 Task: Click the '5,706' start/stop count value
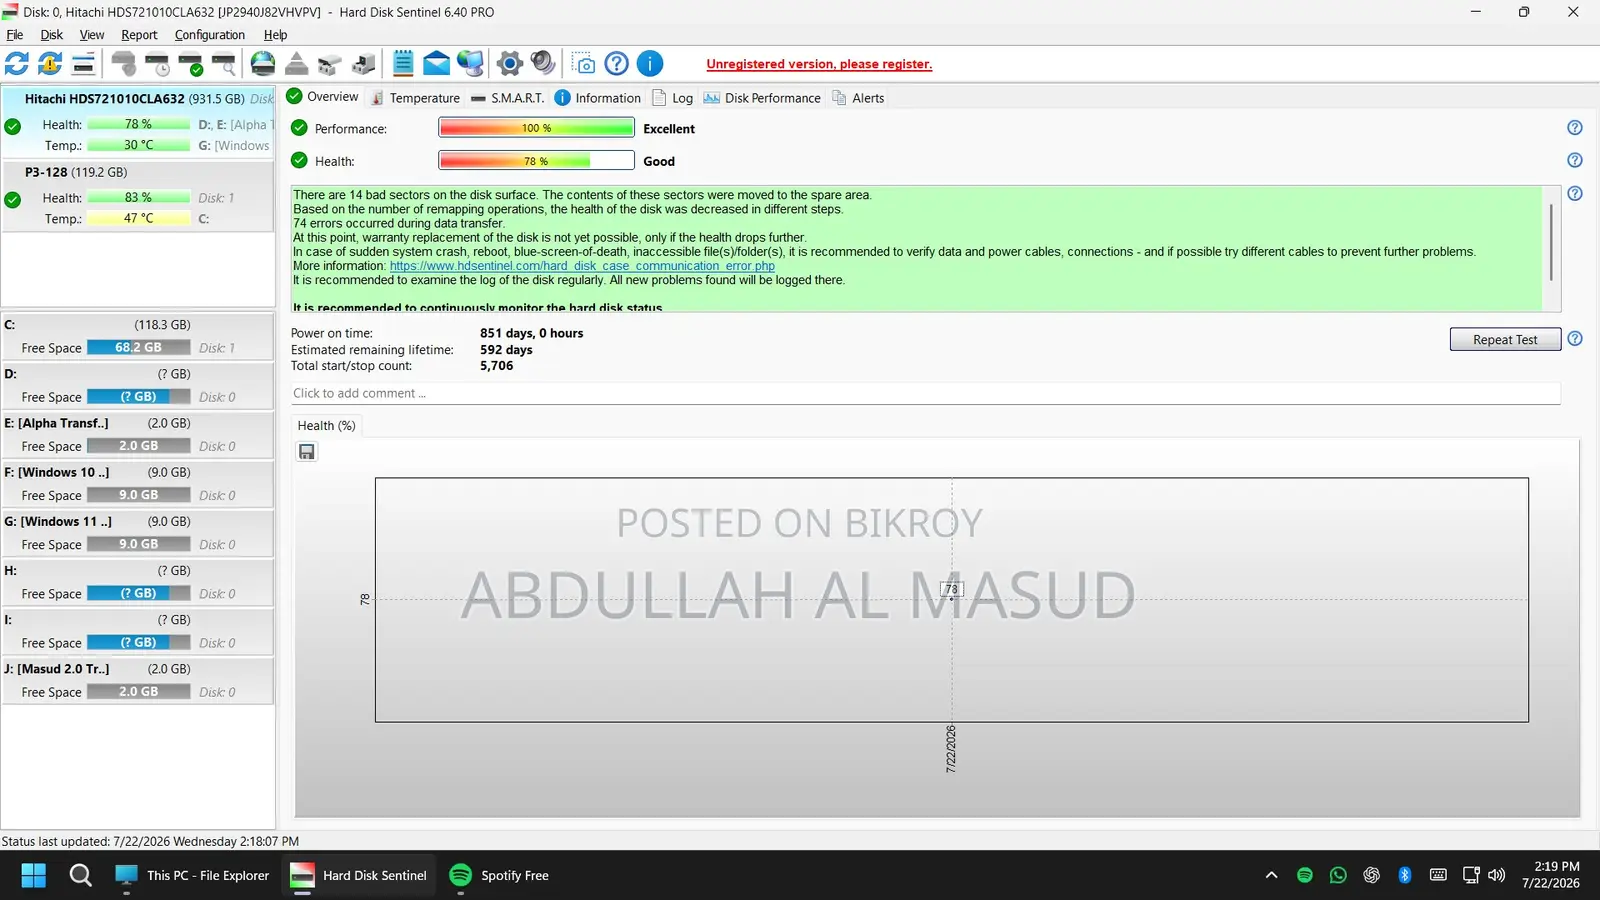497,366
